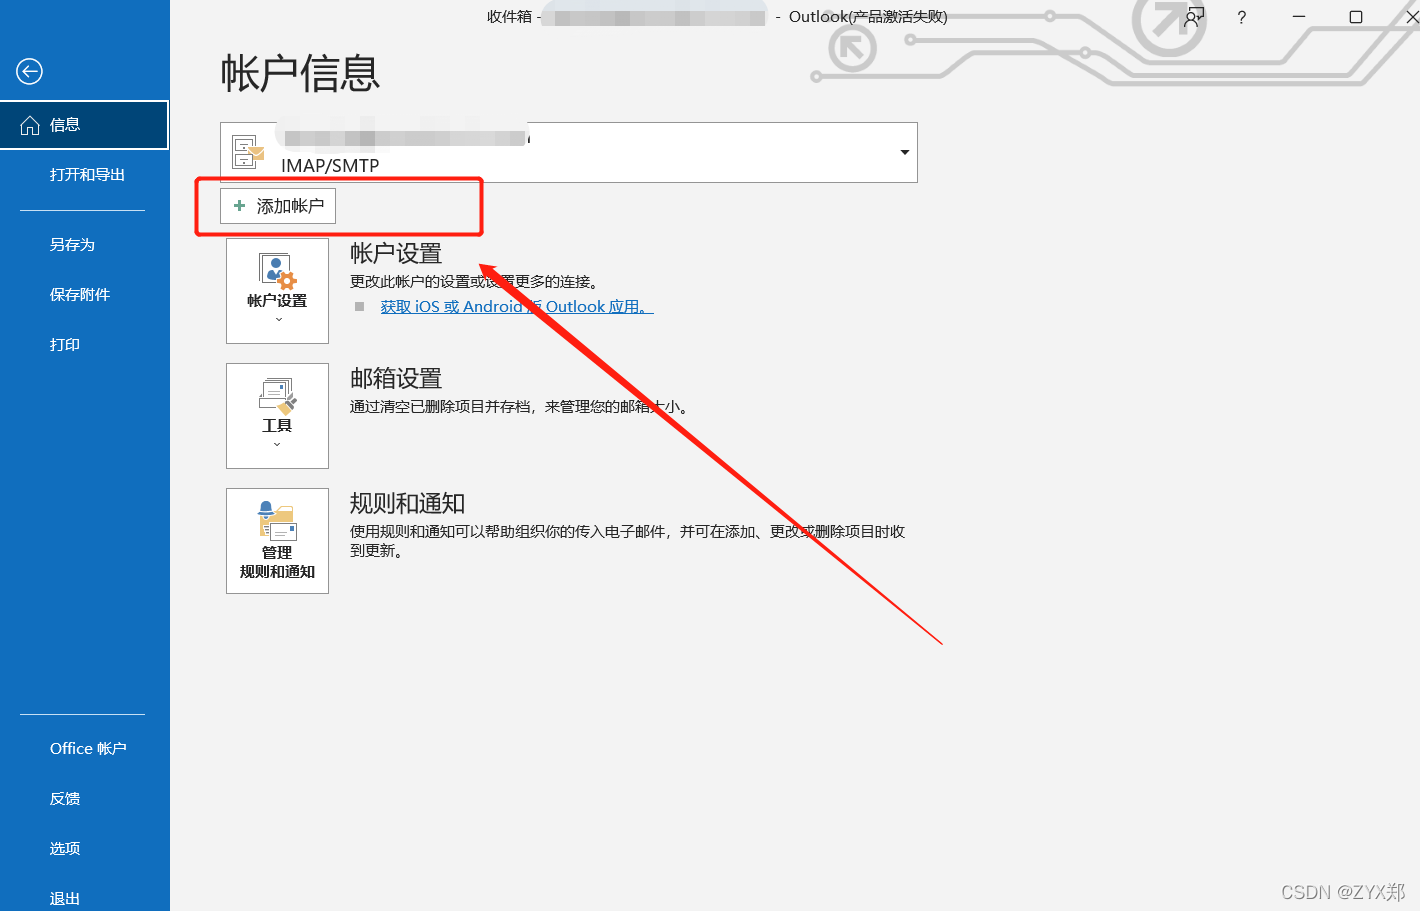Click the help question mark icon
Image resolution: width=1420 pixels, height=911 pixels.
(1241, 17)
